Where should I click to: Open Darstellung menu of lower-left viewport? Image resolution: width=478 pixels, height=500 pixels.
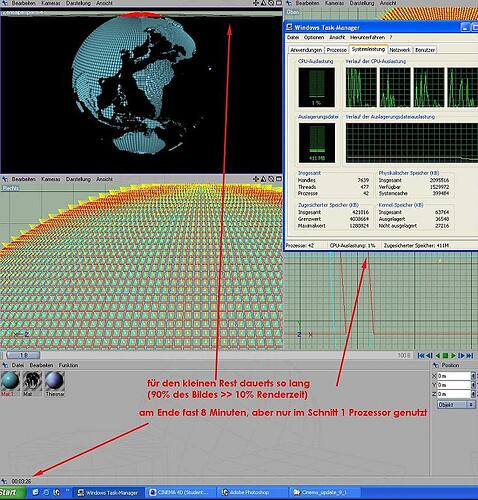(x=78, y=179)
